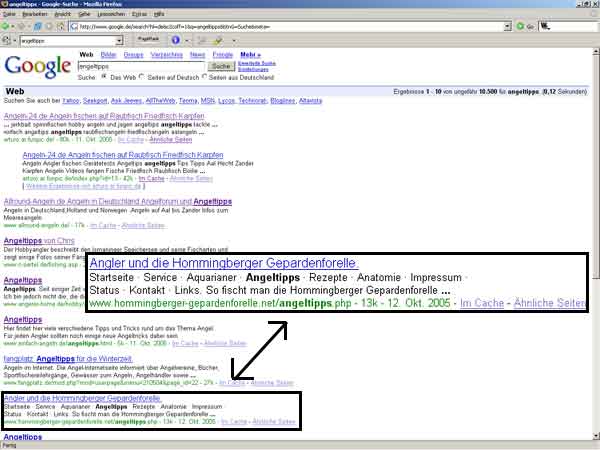Open the address bar URL history dropdown
This screenshot has width=600, height=450.
507,26
